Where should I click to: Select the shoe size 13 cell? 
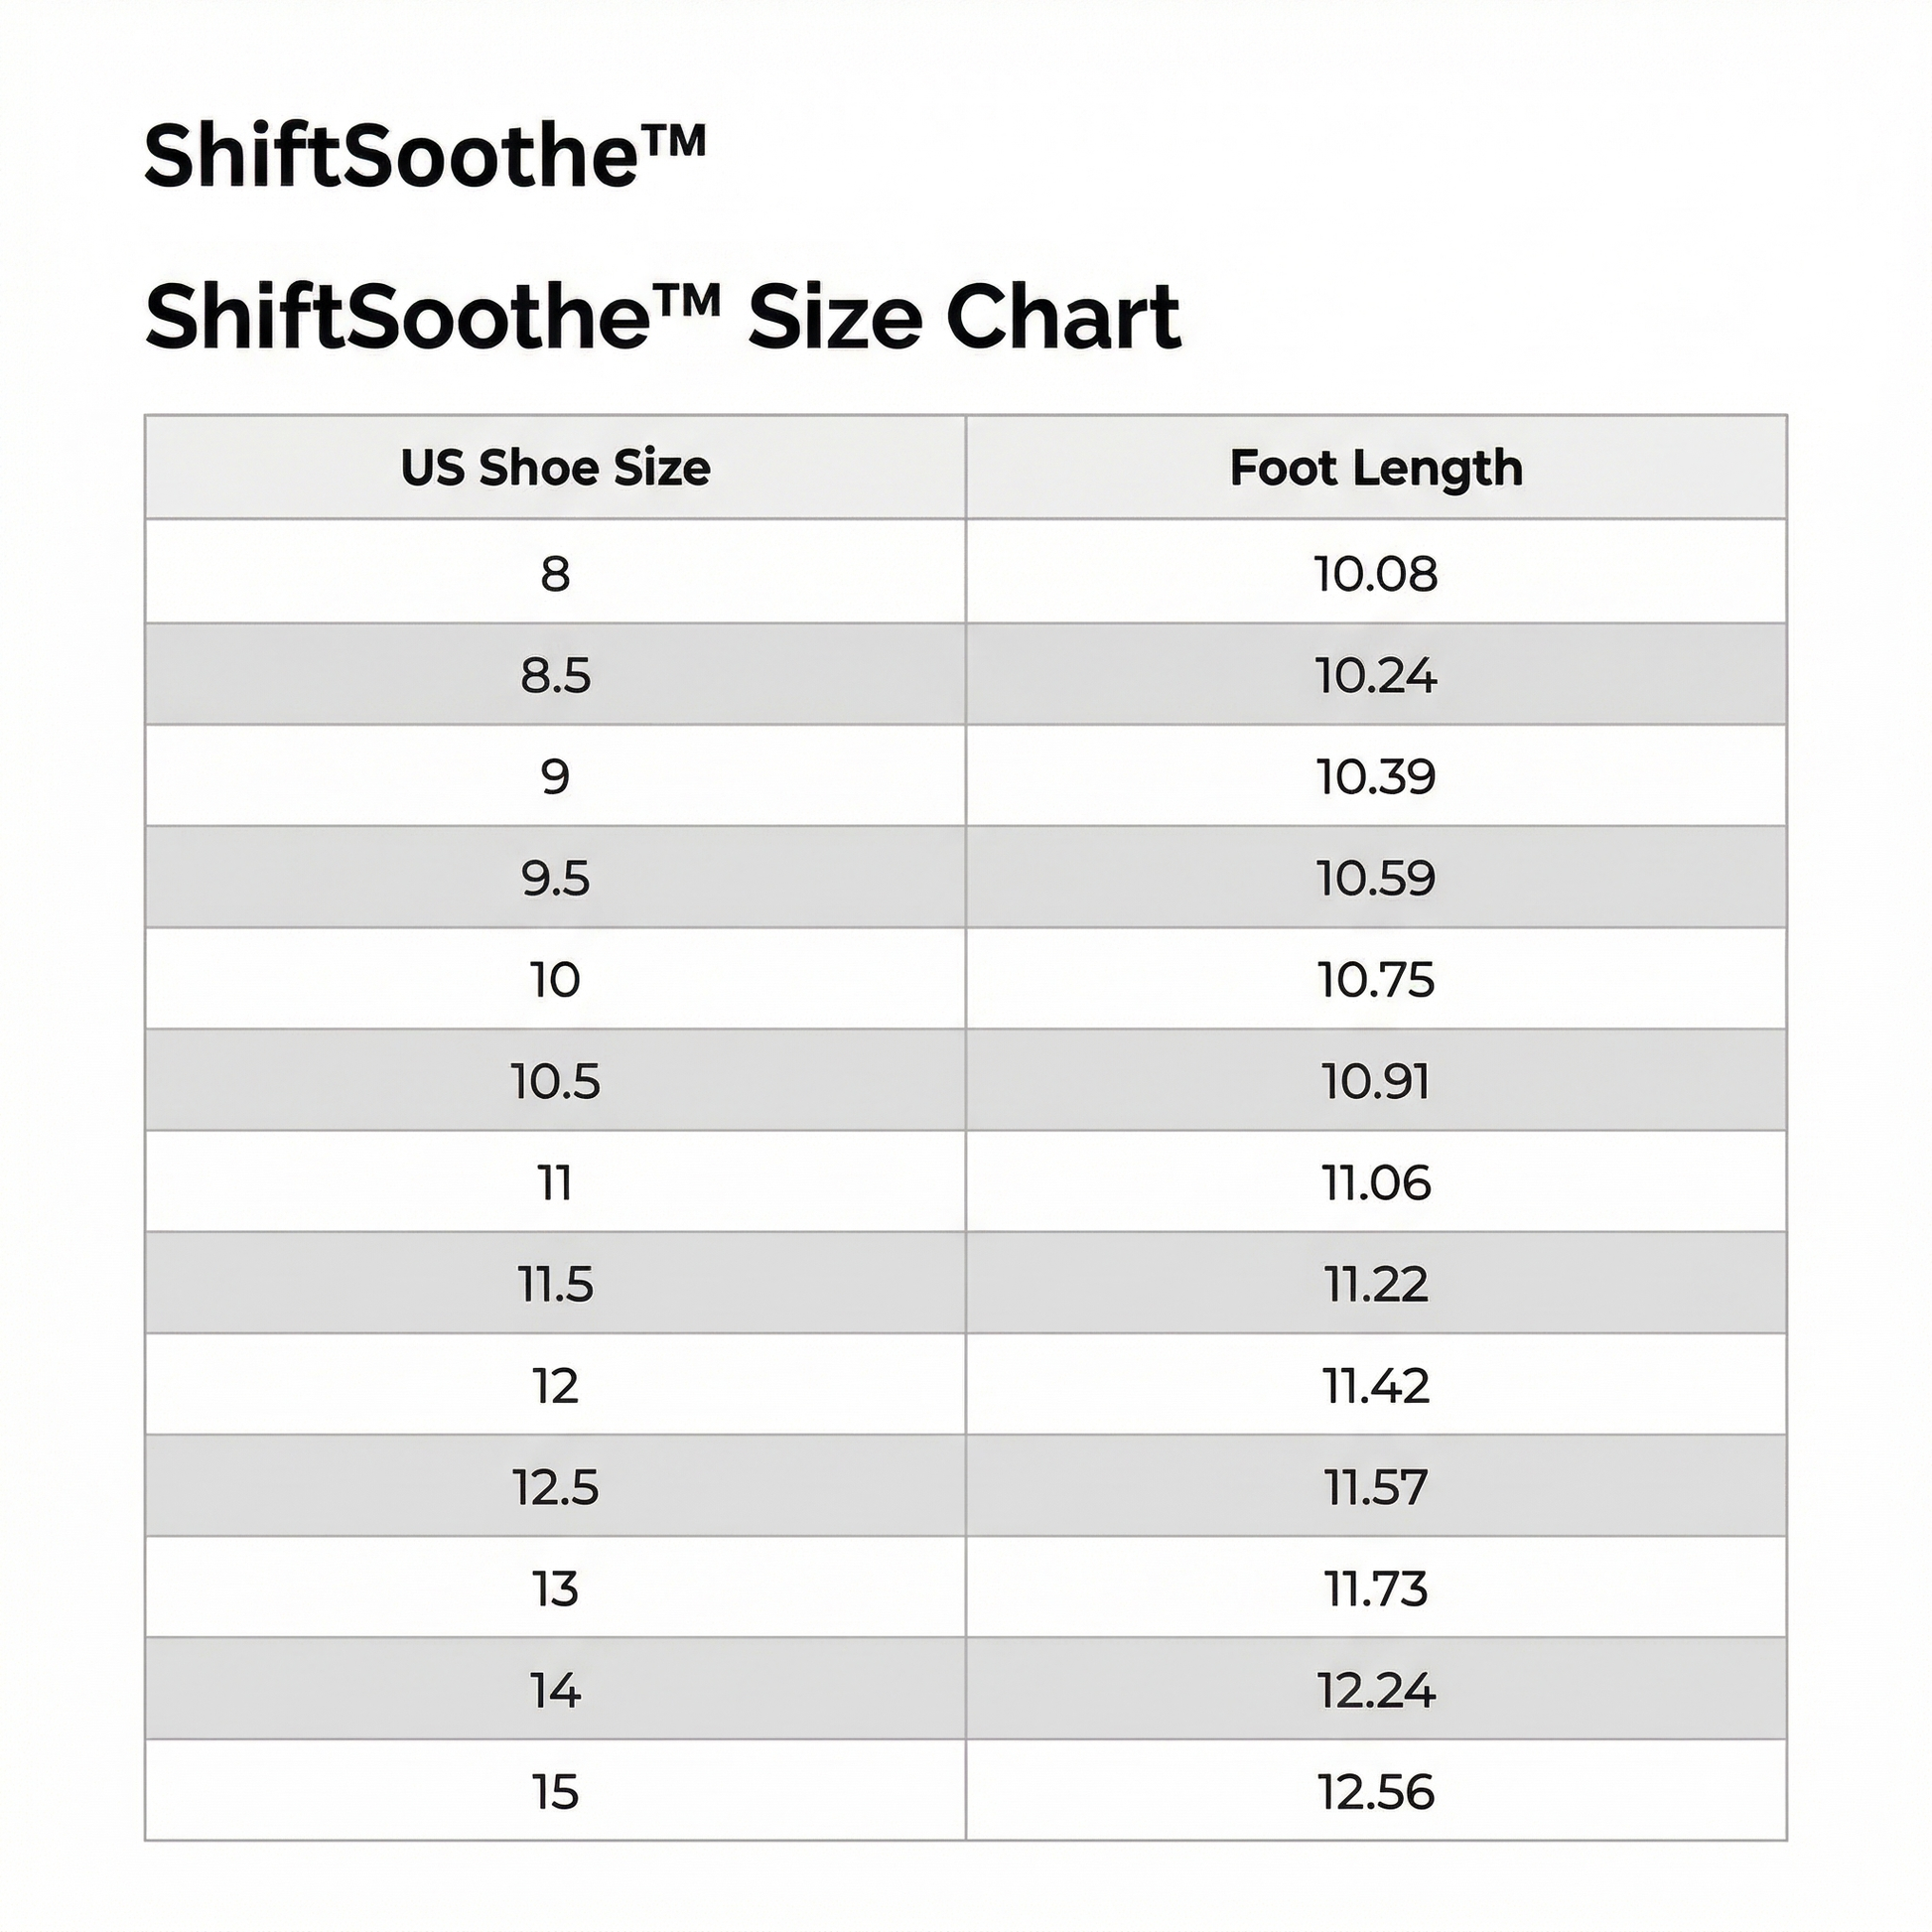(x=555, y=1589)
